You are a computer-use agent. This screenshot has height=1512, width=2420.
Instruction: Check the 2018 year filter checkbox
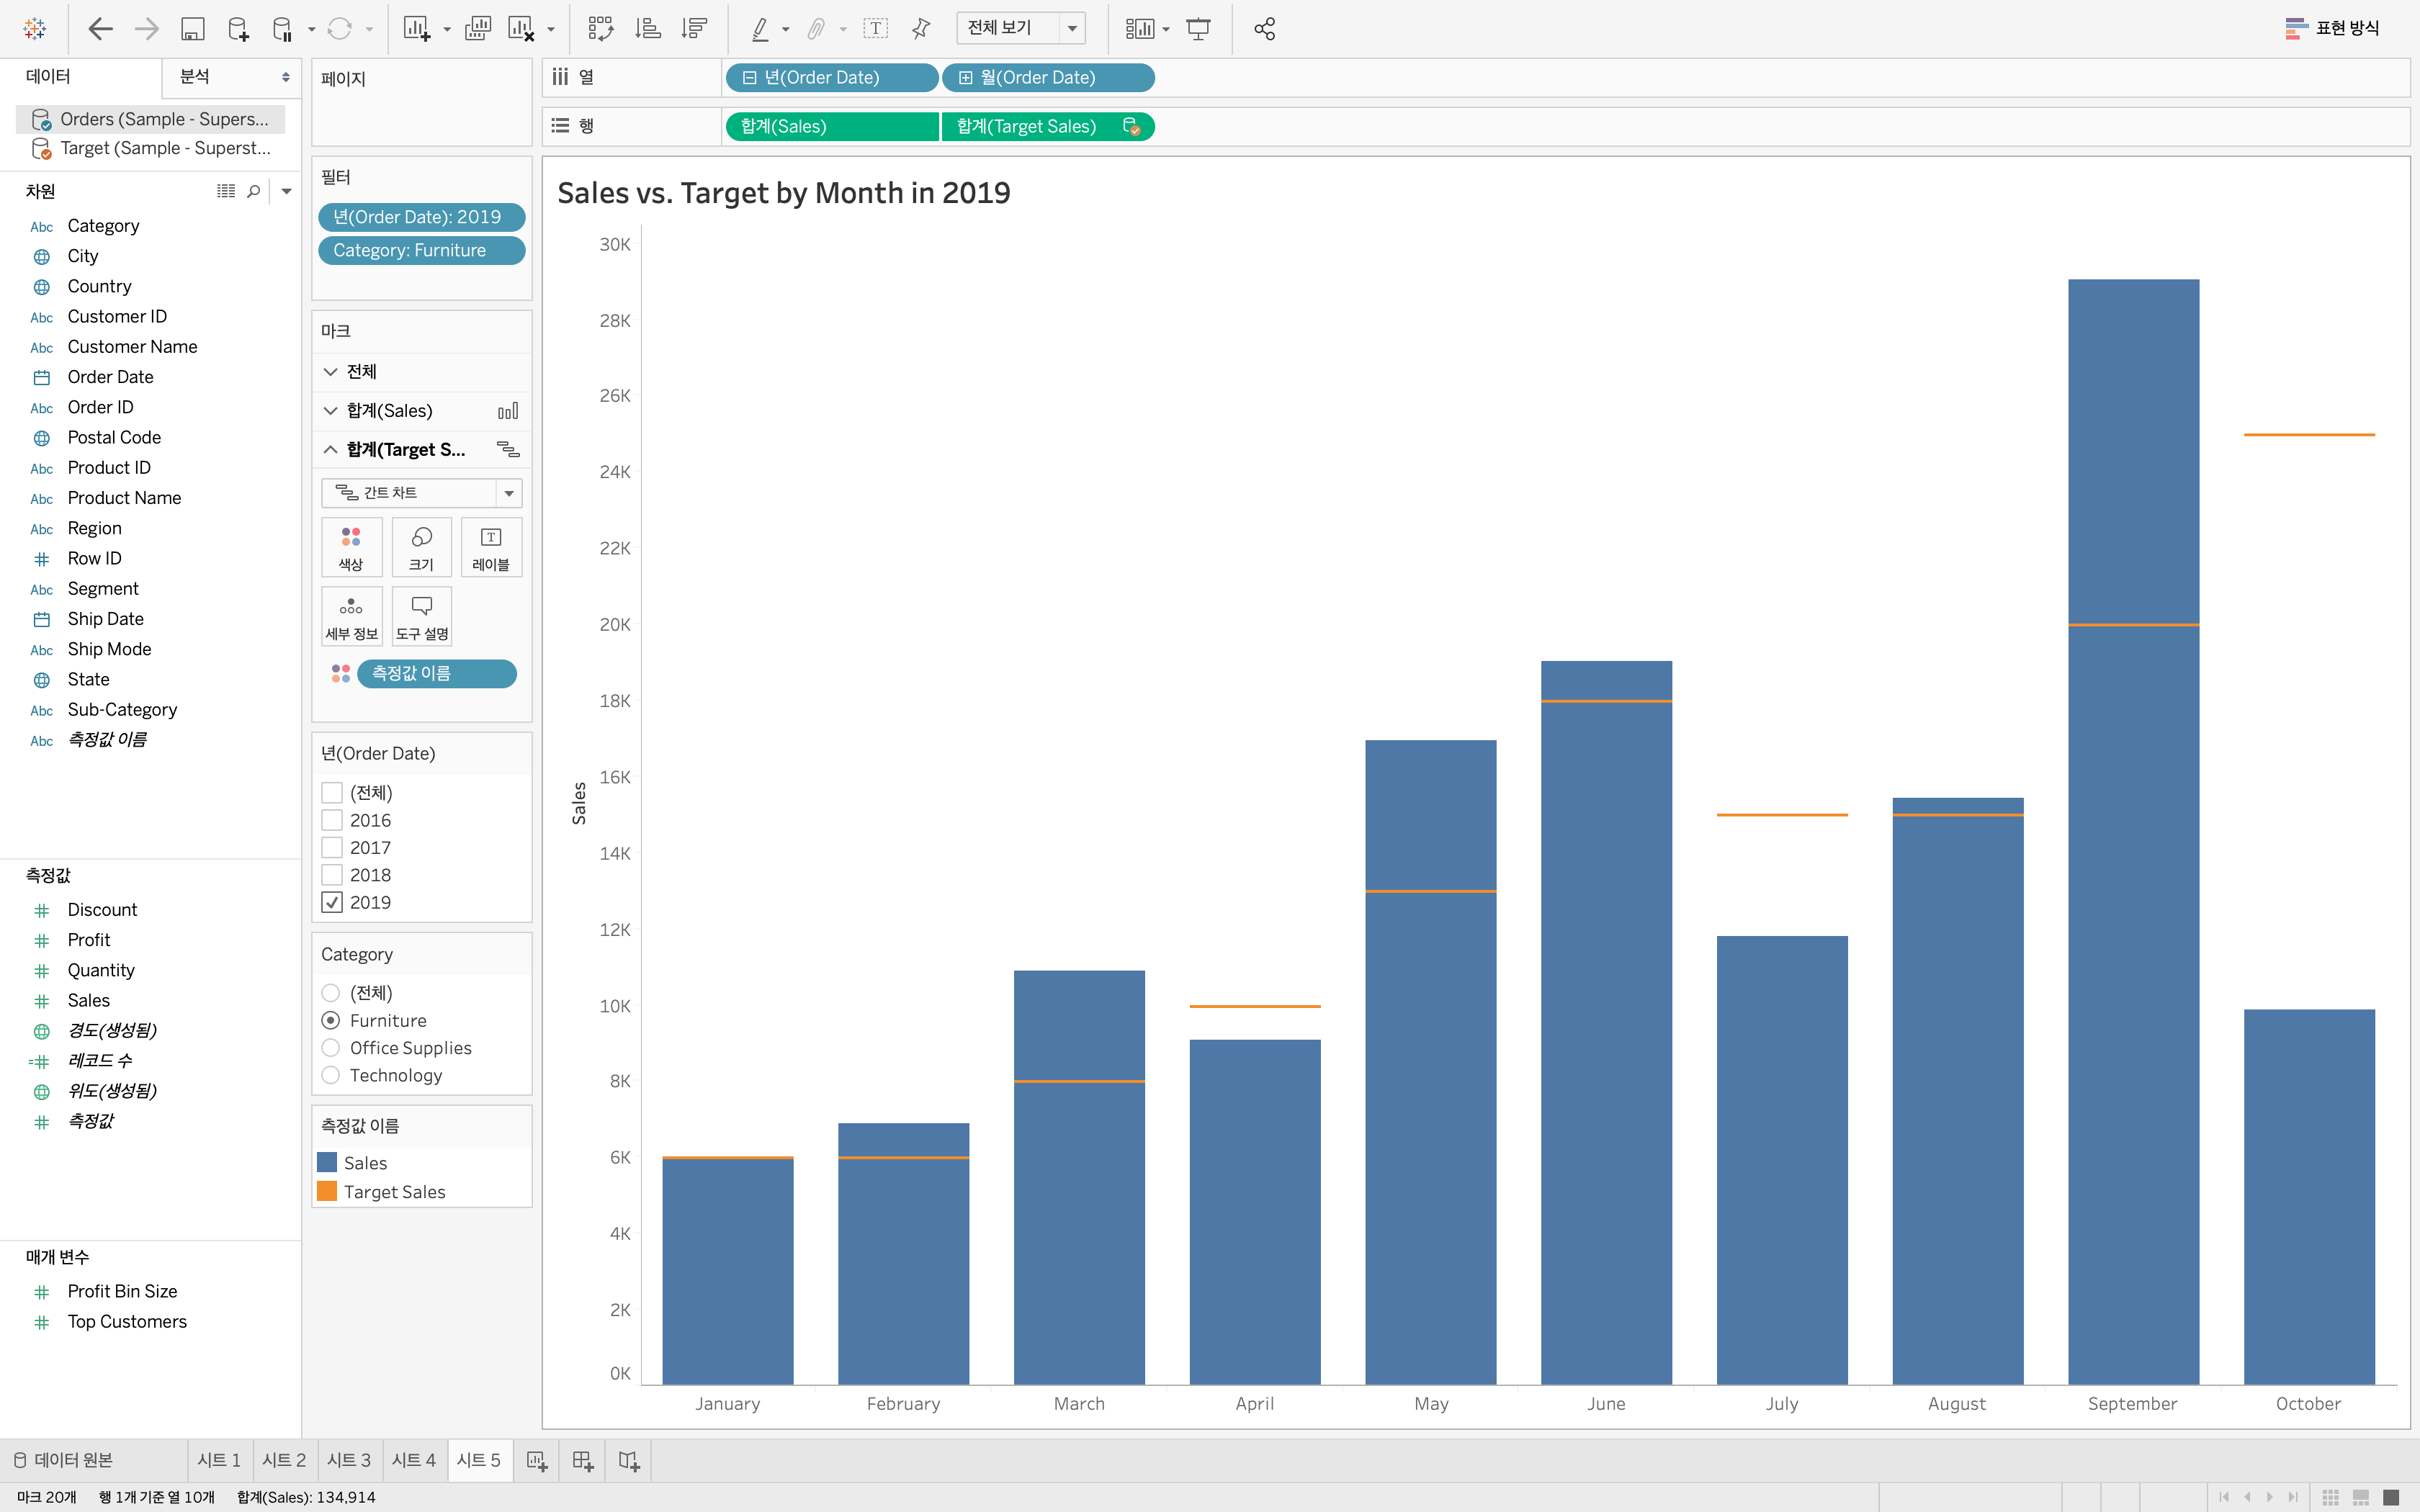click(332, 875)
